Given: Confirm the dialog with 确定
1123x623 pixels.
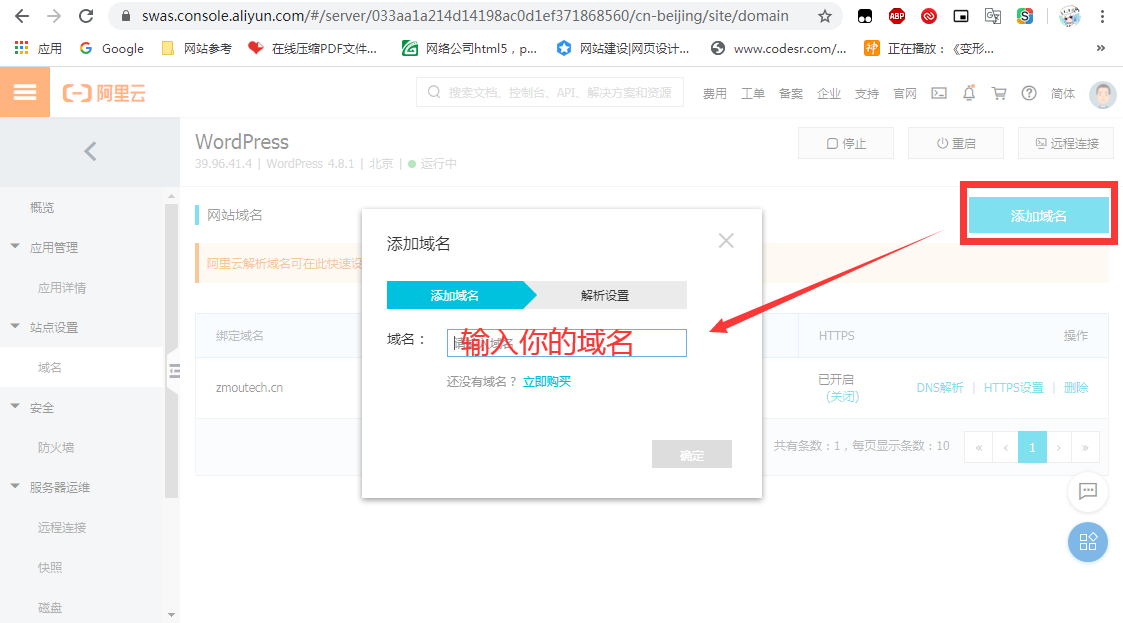Looking at the screenshot, I should [692, 454].
